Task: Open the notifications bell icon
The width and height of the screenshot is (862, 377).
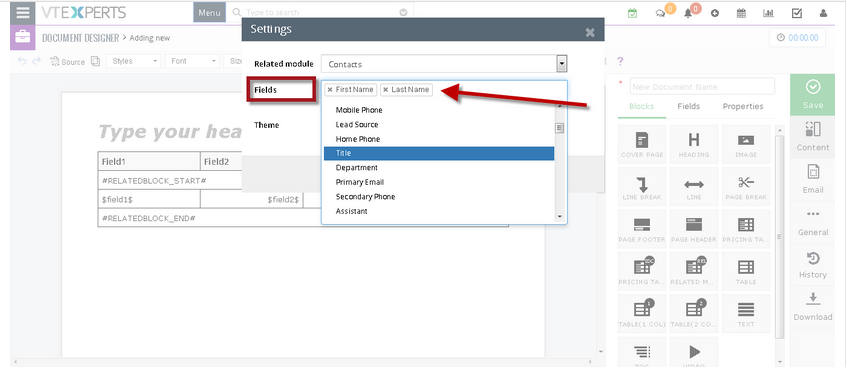Action: [x=688, y=13]
